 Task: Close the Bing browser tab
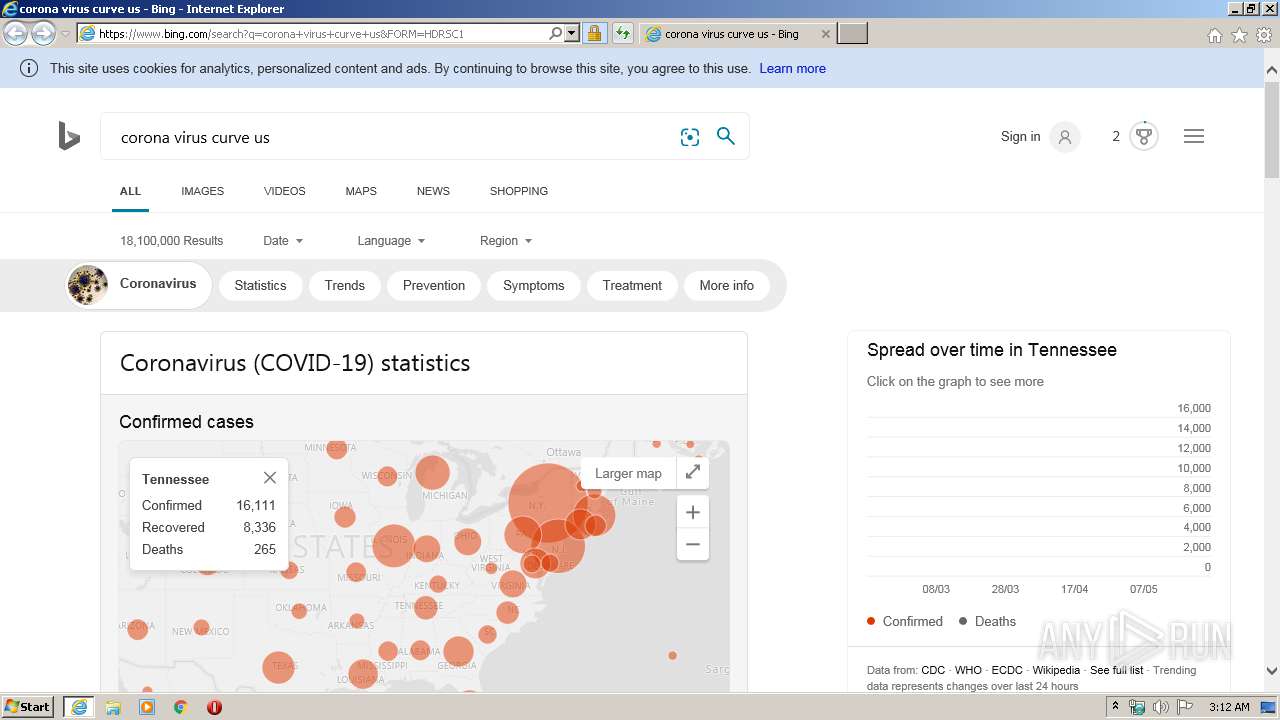825,33
